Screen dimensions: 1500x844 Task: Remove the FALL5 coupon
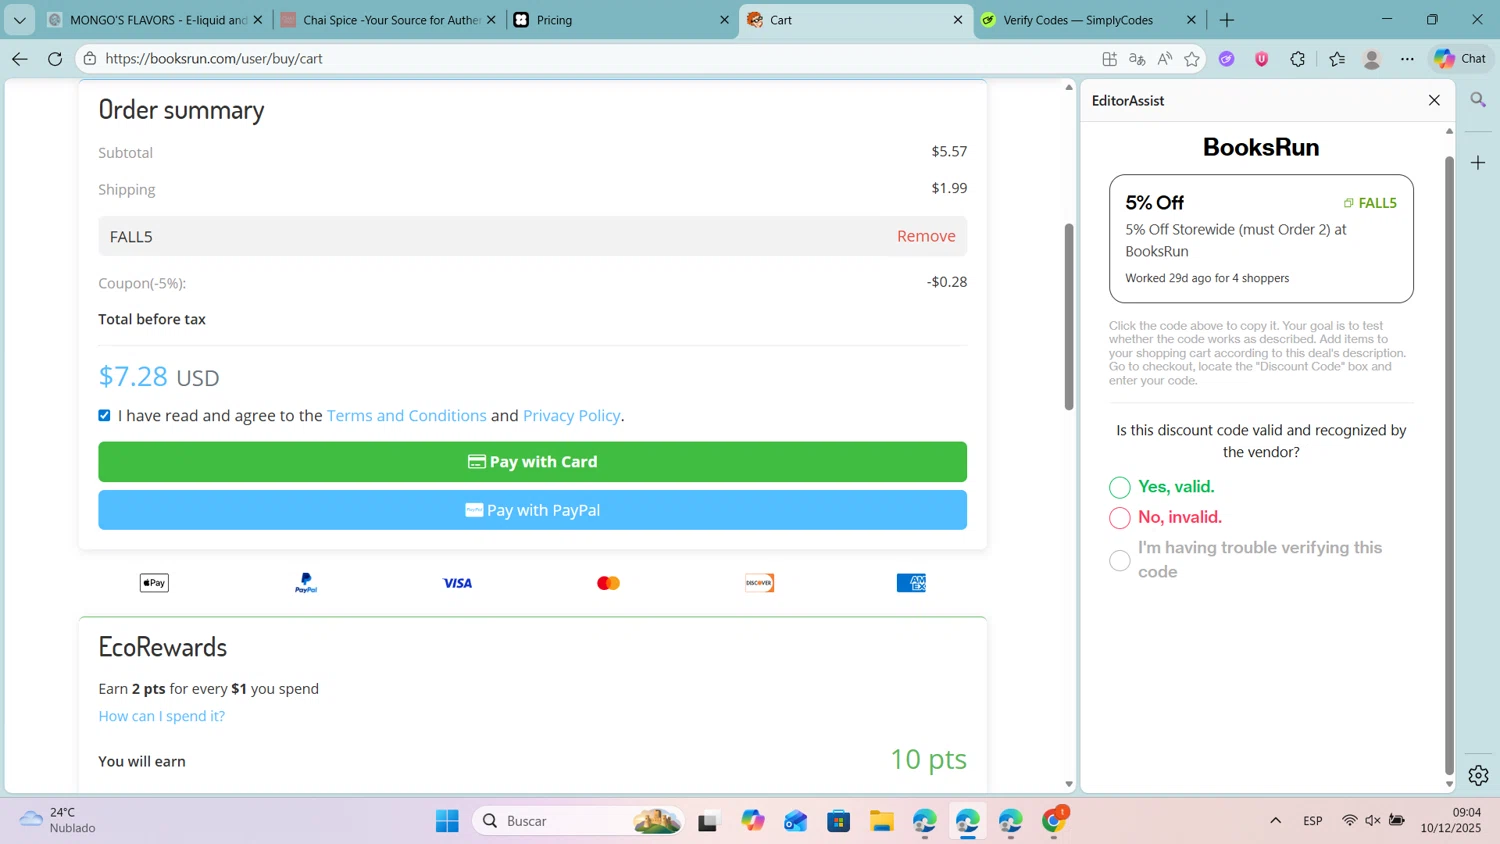pos(926,236)
